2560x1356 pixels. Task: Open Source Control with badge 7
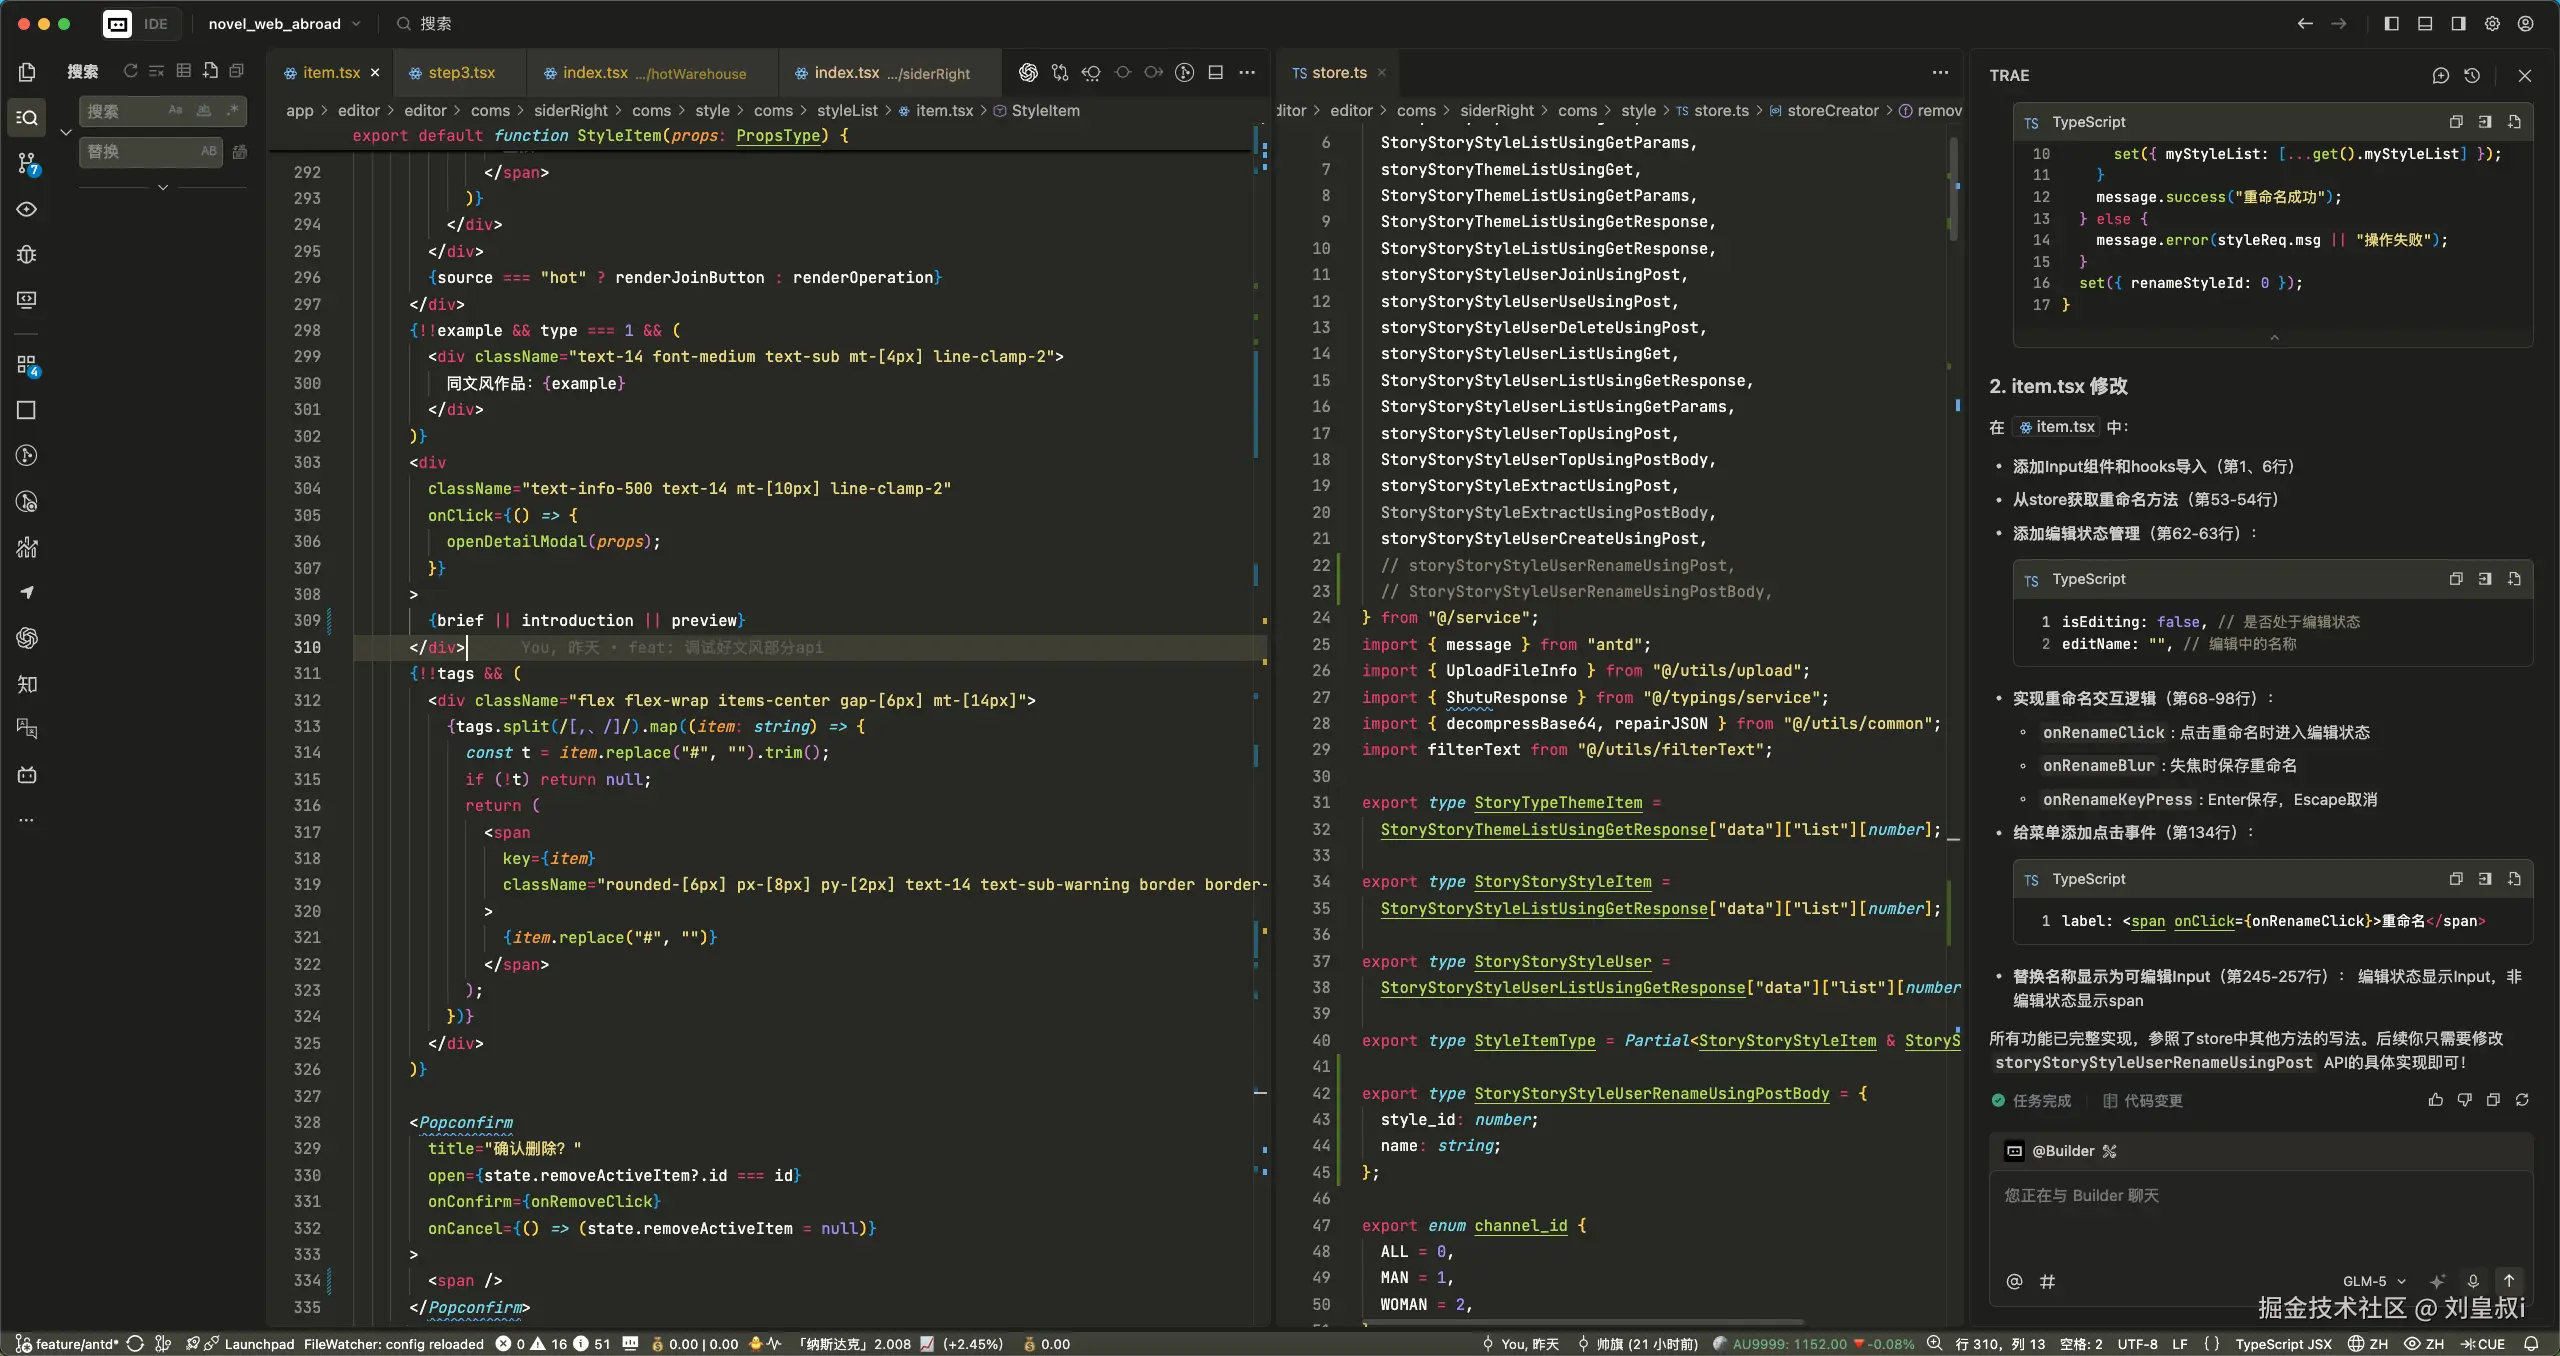[27, 163]
